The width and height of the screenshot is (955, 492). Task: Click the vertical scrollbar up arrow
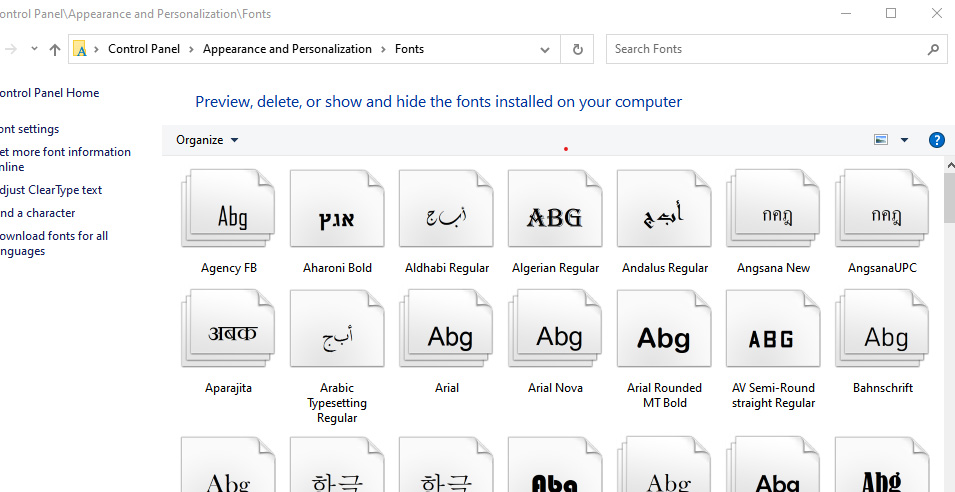tap(950, 164)
